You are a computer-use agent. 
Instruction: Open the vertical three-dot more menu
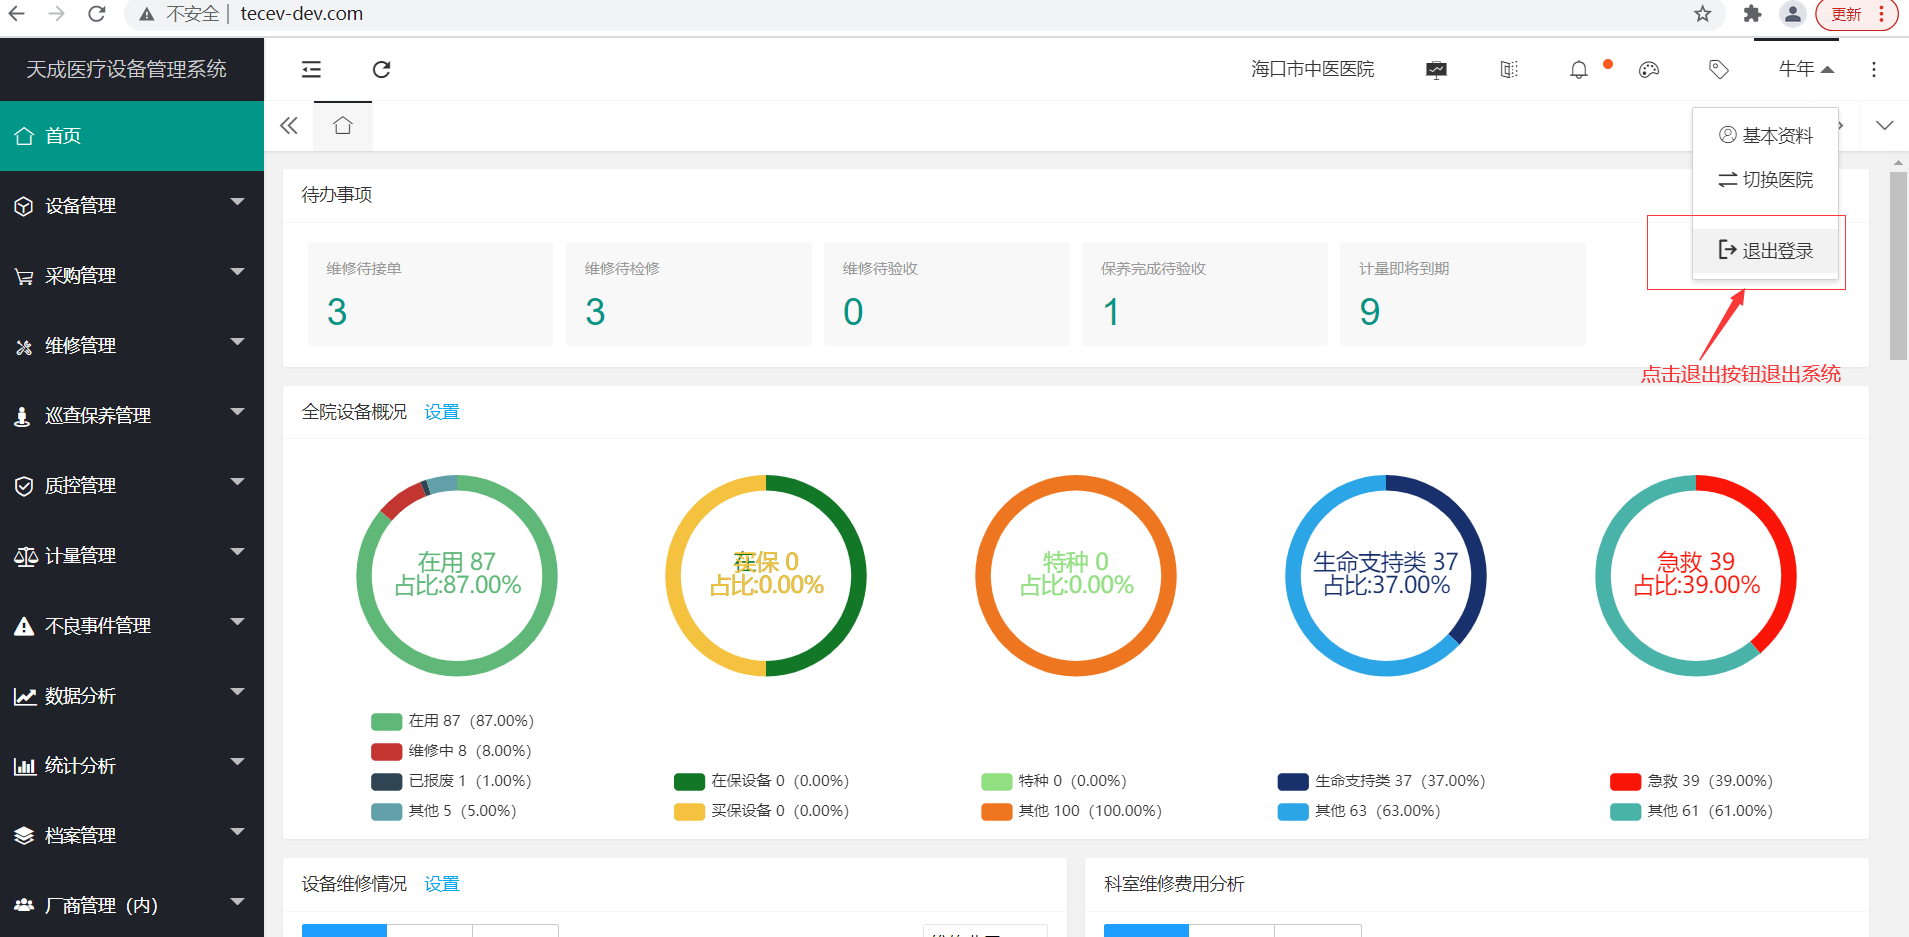[1874, 69]
